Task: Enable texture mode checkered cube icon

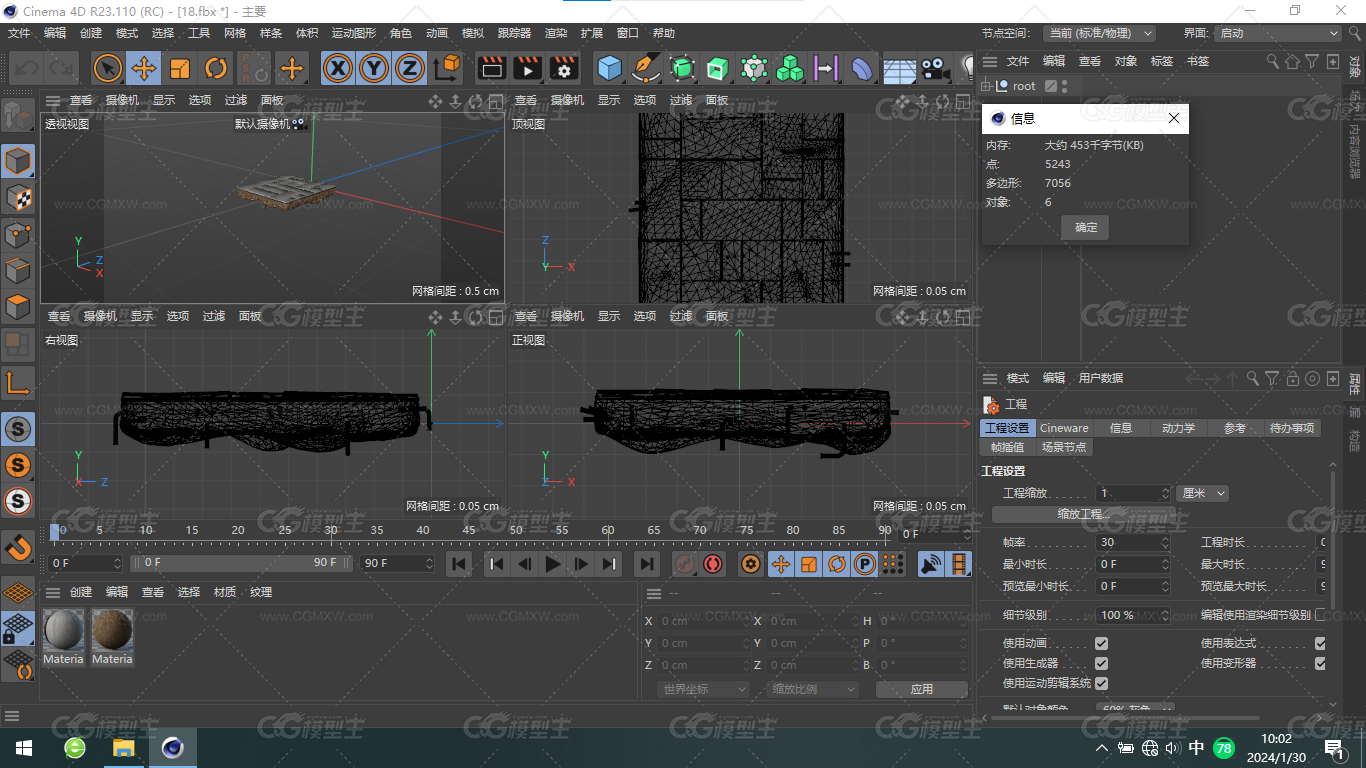Action: (18, 197)
